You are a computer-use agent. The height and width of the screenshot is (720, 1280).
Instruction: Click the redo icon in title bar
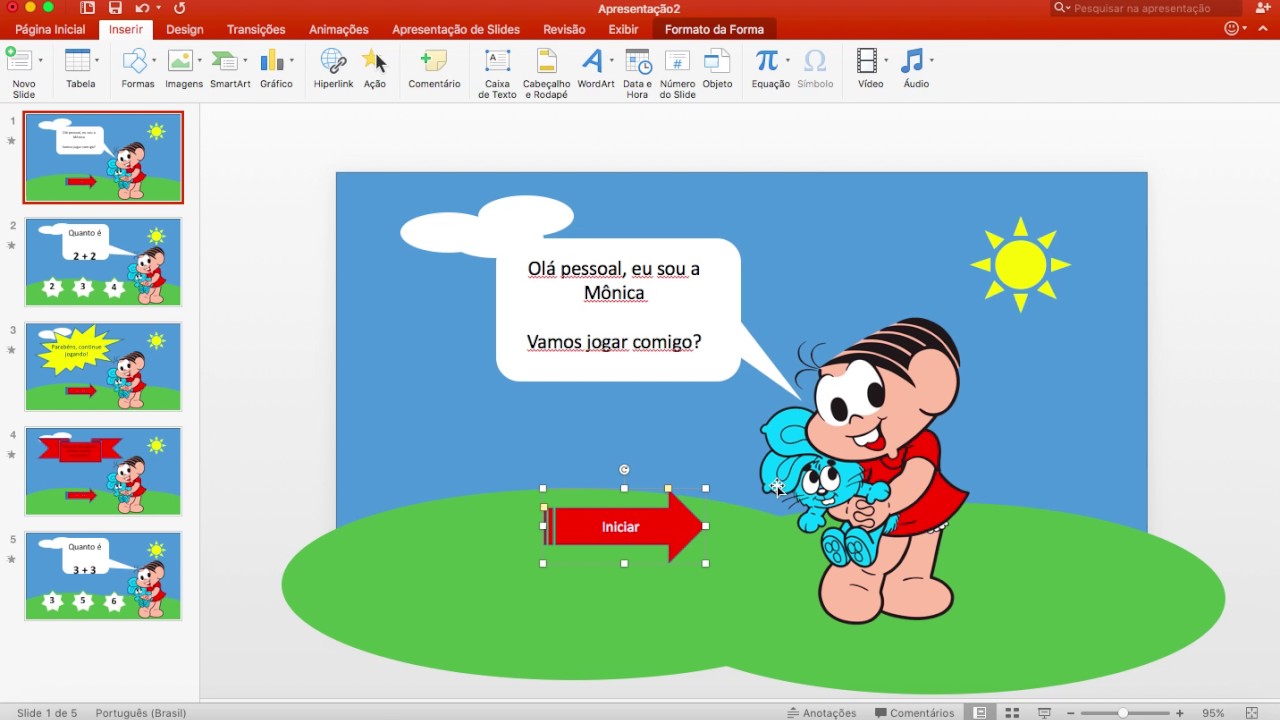click(180, 8)
